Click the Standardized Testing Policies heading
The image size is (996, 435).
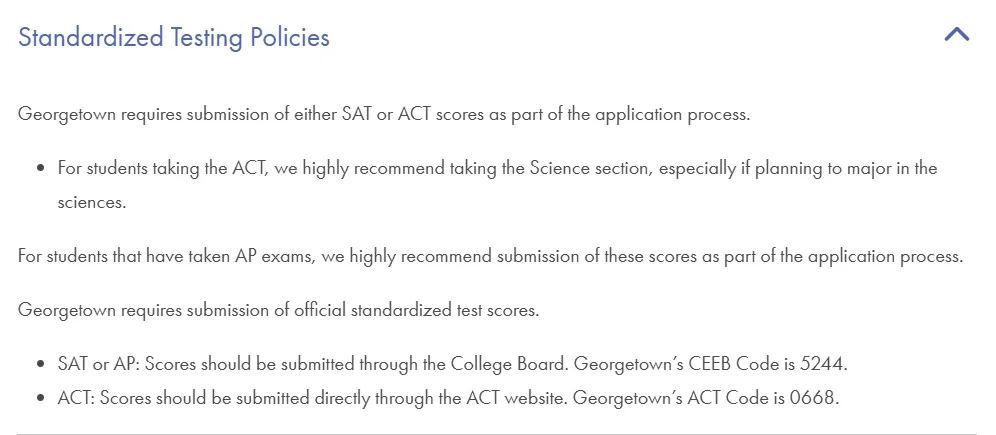pyautogui.click(x=173, y=37)
